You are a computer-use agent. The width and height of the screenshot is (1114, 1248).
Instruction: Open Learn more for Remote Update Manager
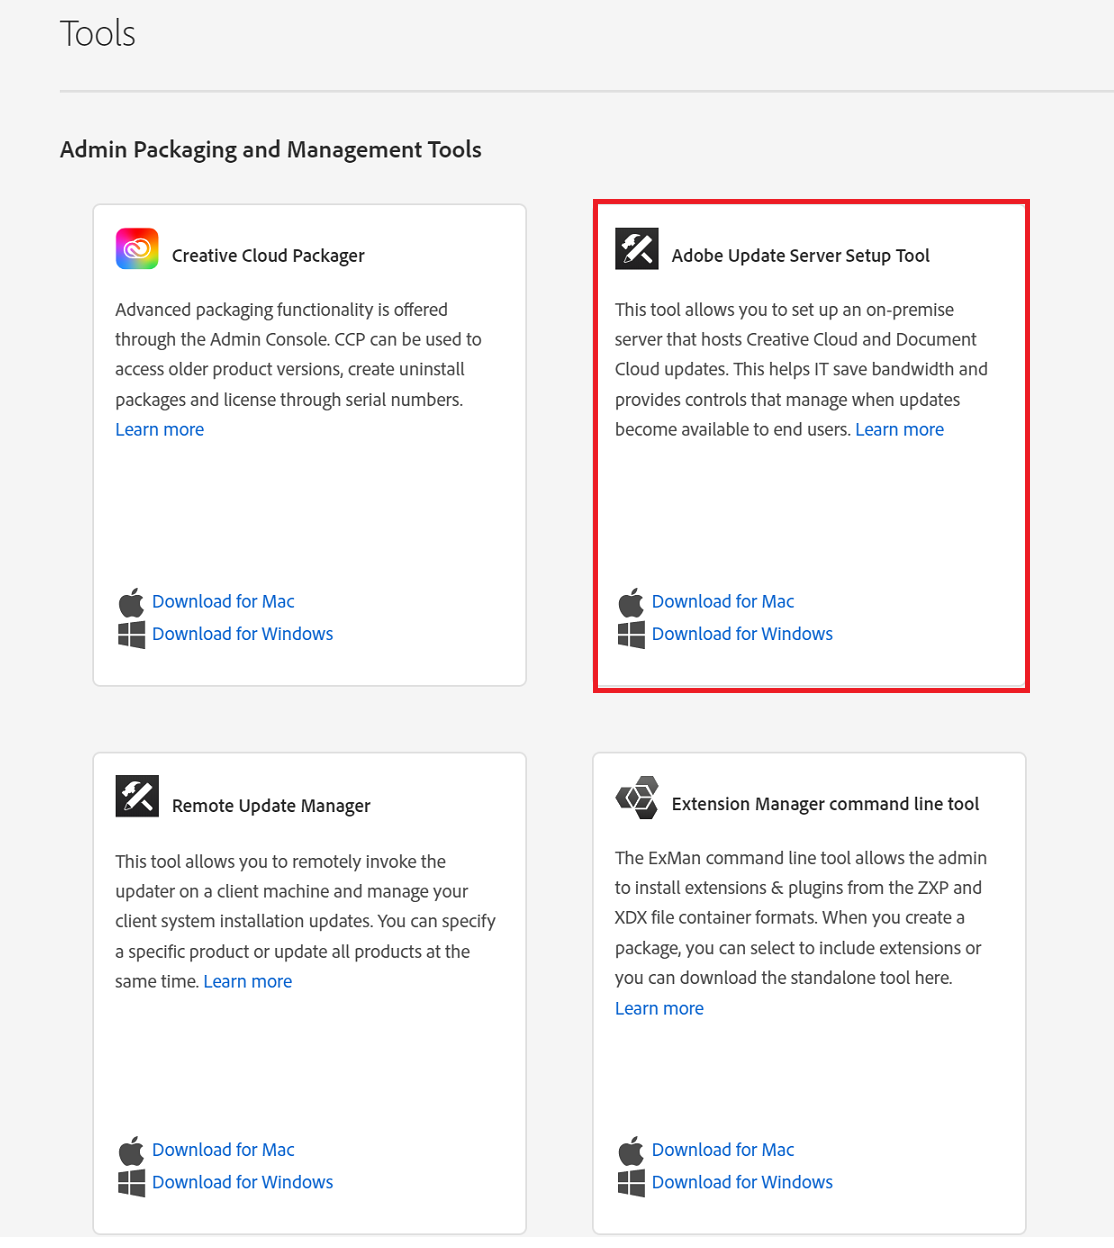(248, 981)
